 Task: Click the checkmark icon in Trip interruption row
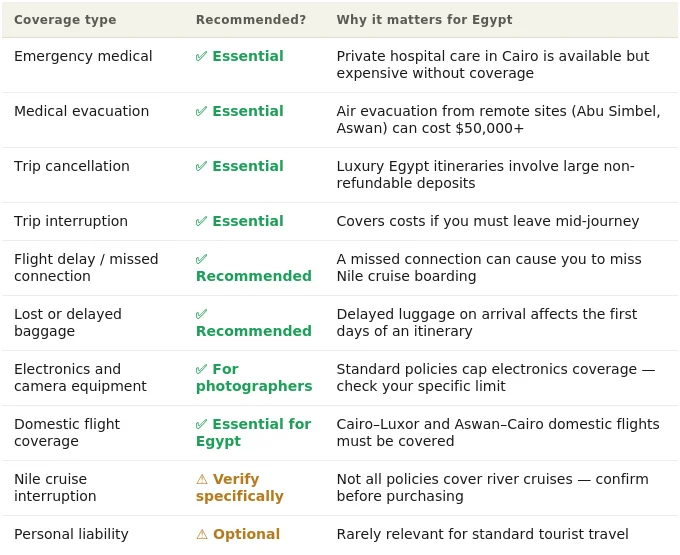[x=201, y=222]
